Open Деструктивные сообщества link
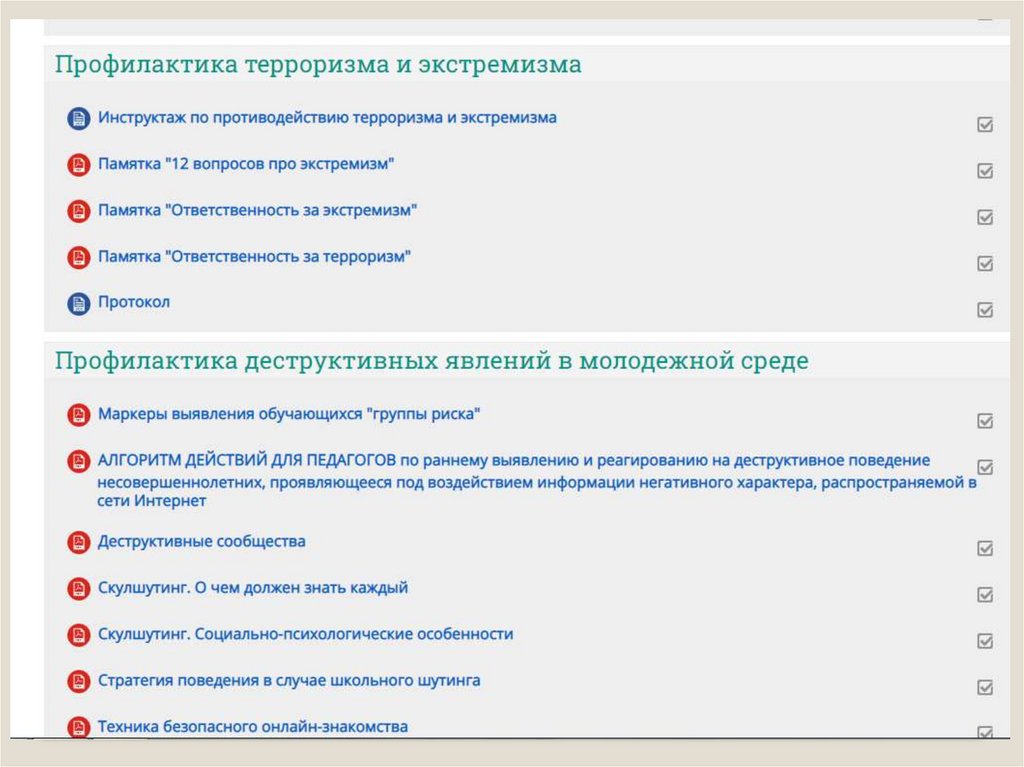The width and height of the screenshot is (1024, 767). coord(202,542)
